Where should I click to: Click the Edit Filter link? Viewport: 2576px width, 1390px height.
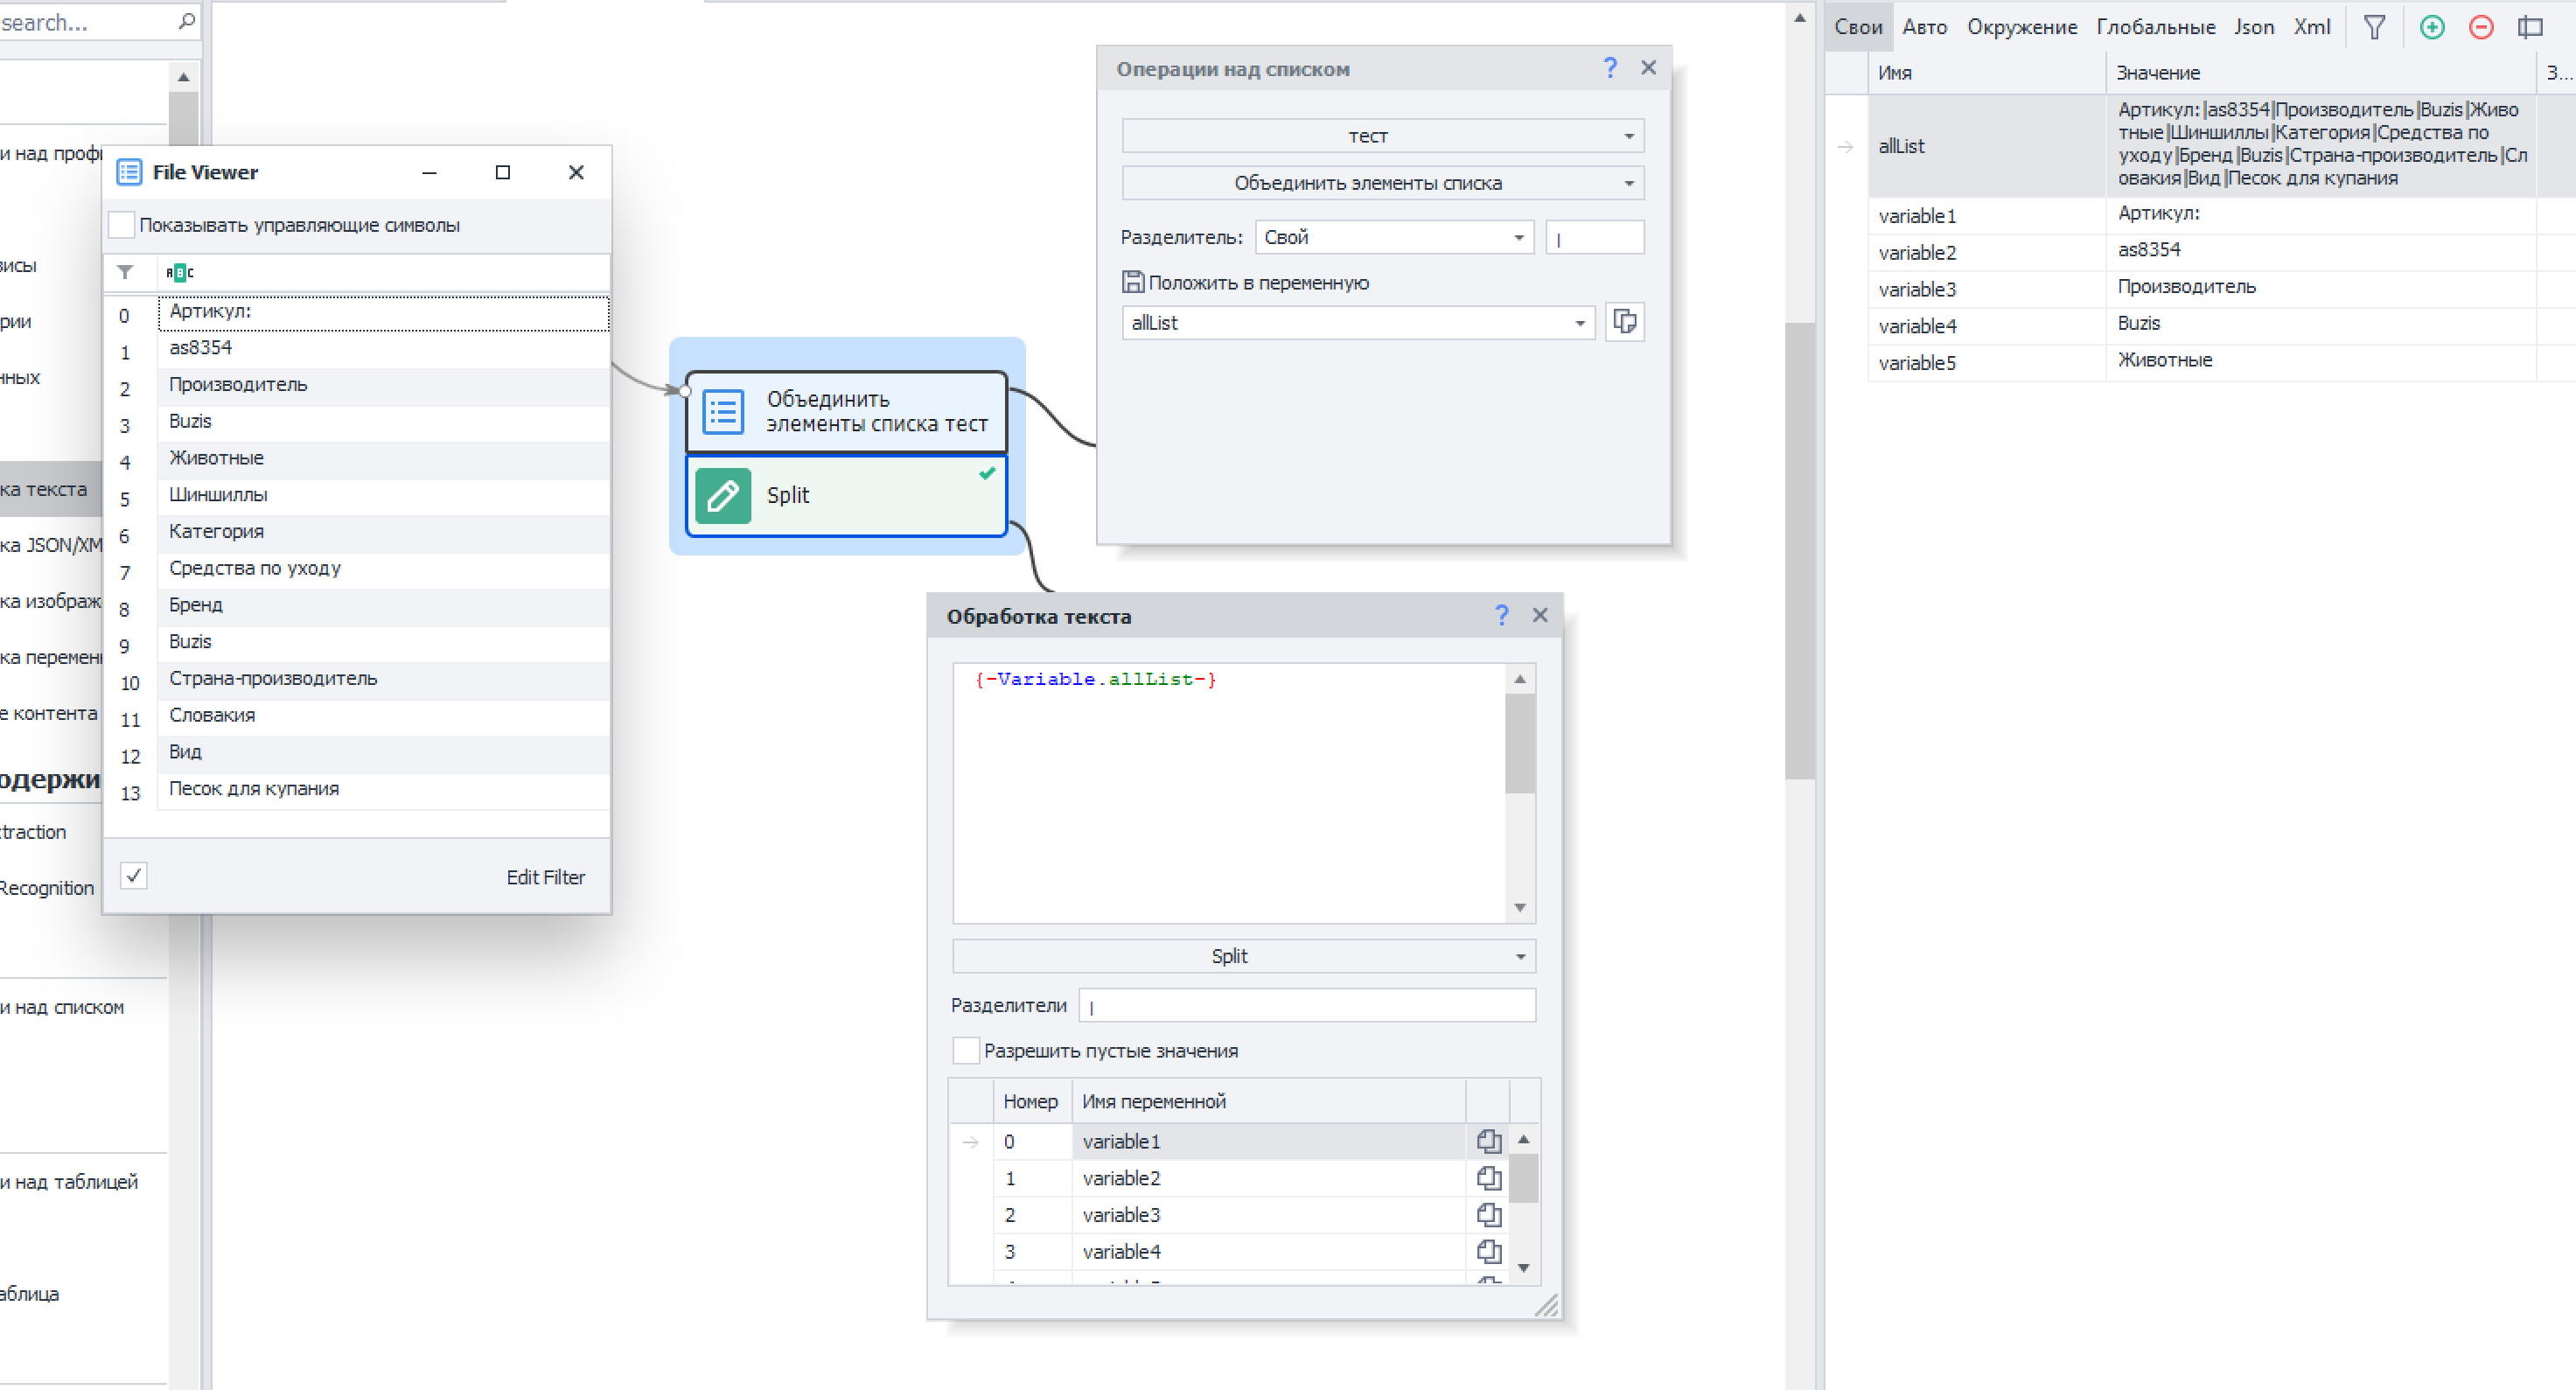[545, 877]
